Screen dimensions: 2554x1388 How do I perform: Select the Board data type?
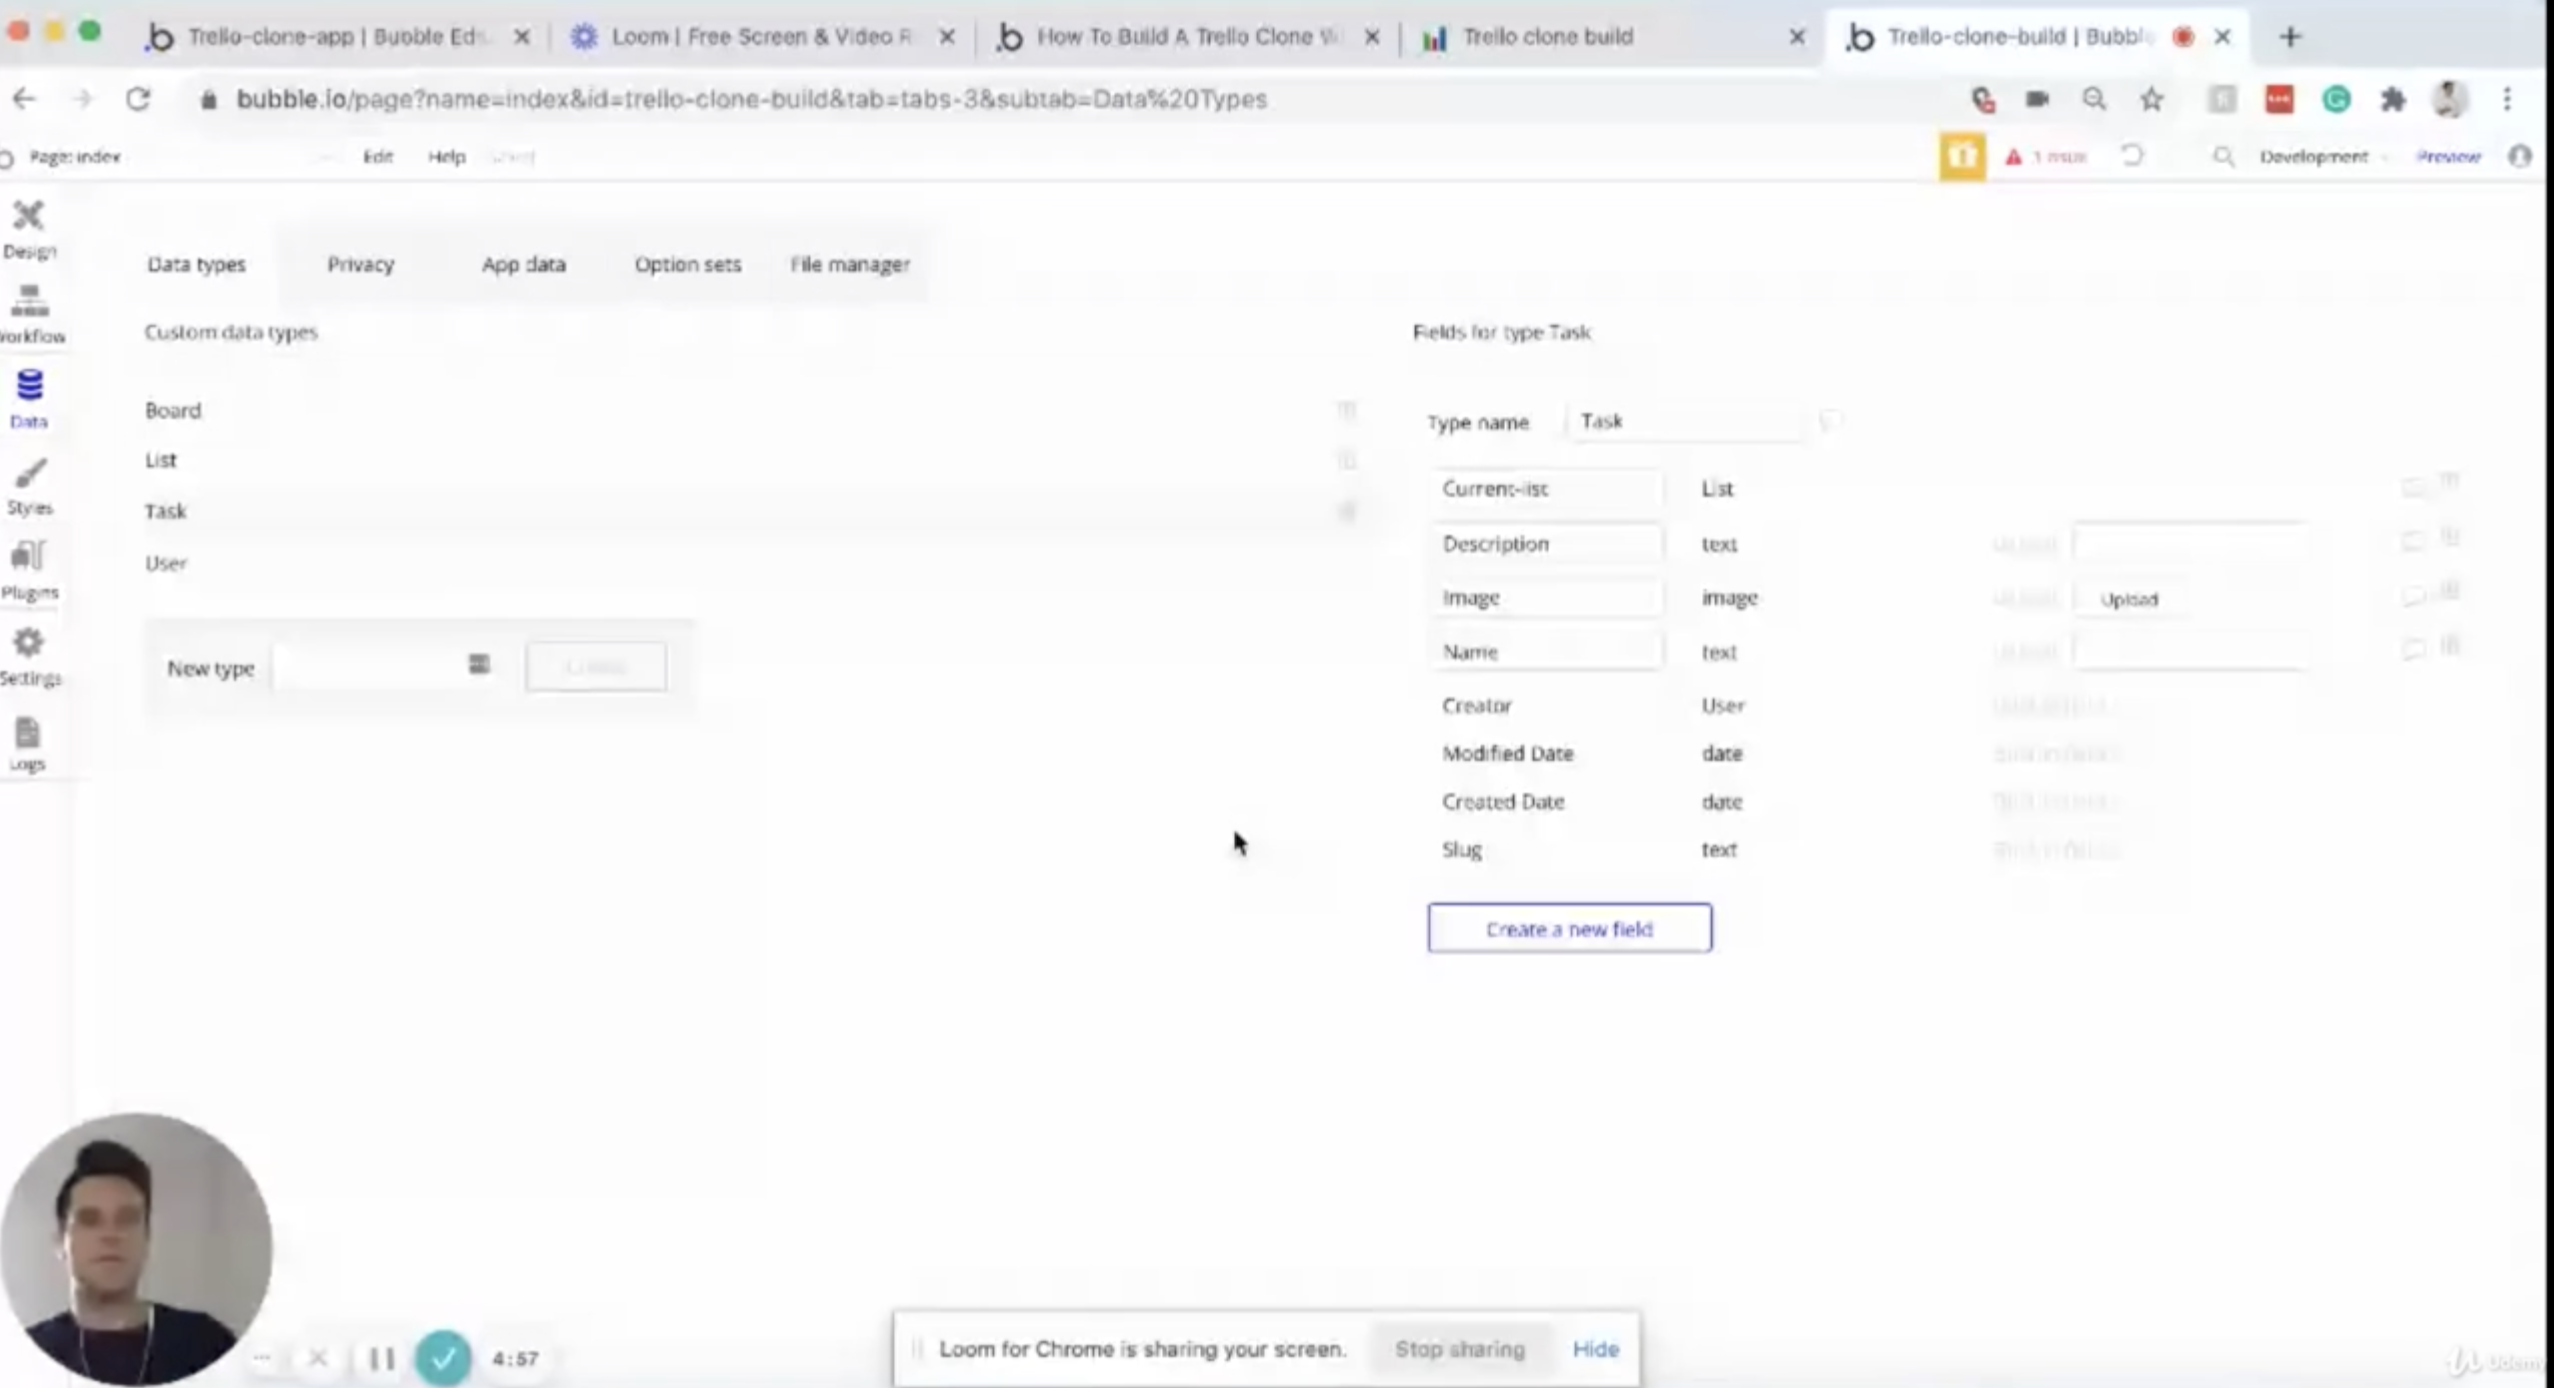(x=173, y=410)
